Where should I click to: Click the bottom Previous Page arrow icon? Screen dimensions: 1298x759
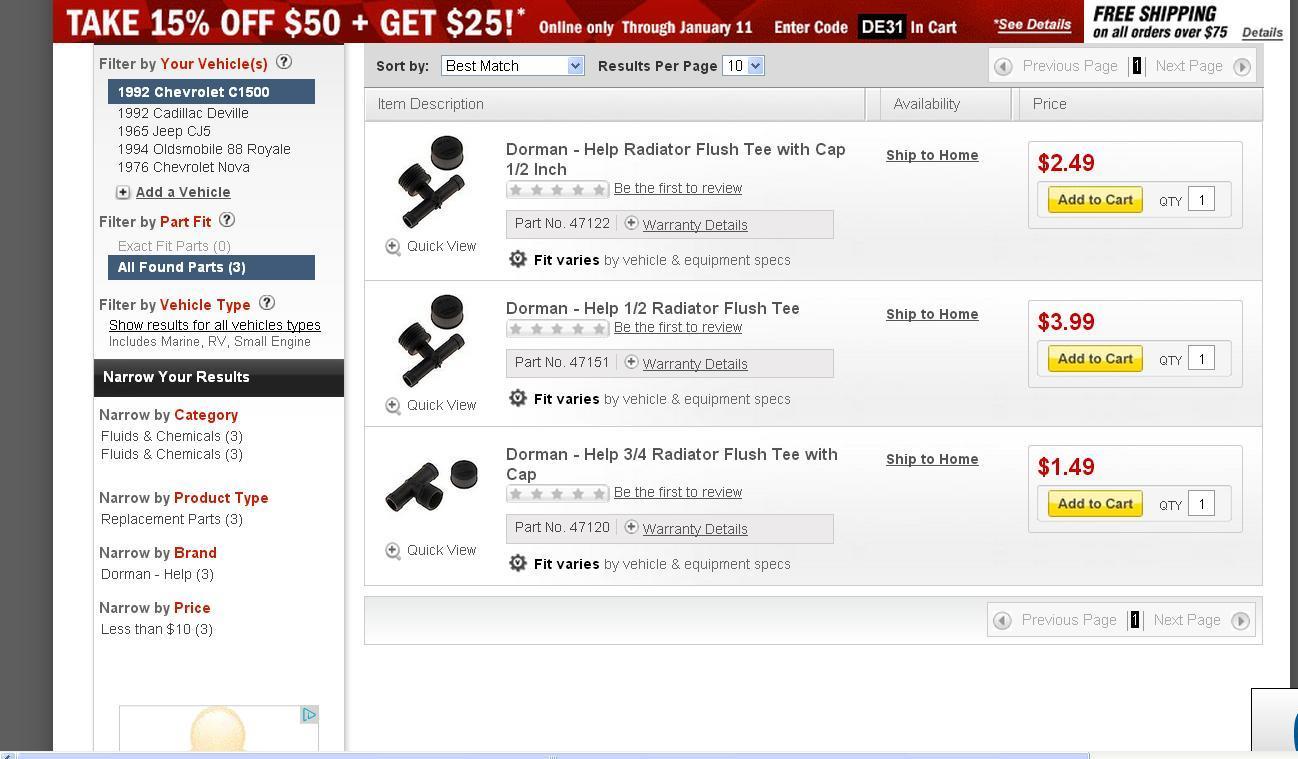[x=1001, y=621]
